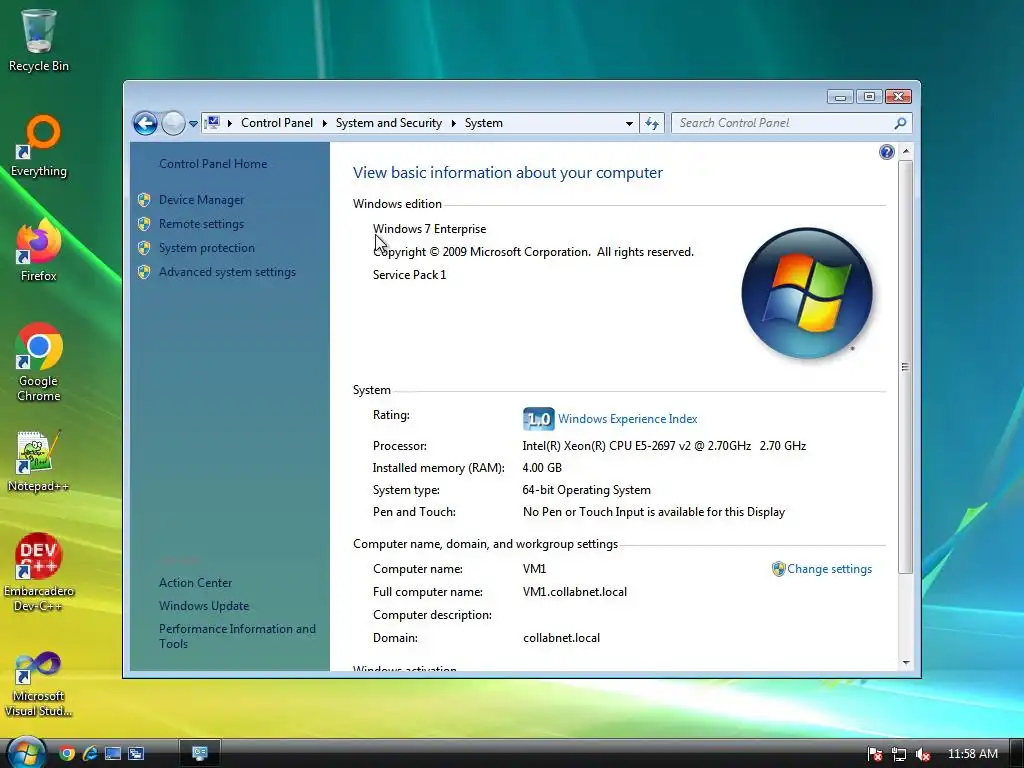Open Windows Update in sidebar
Image resolution: width=1024 pixels, height=768 pixels.
tap(204, 606)
